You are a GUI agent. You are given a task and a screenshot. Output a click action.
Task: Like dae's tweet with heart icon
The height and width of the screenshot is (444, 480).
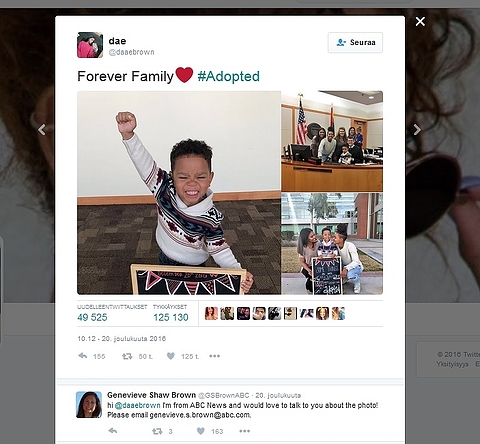click(x=171, y=356)
